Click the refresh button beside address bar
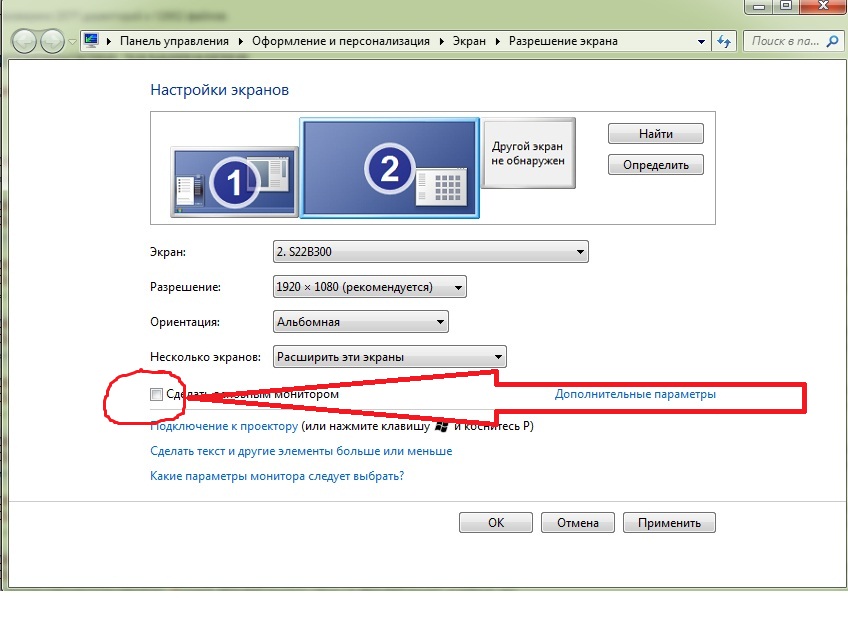The height and width of the screenshot is (640, 848). (x=724, y=41)
